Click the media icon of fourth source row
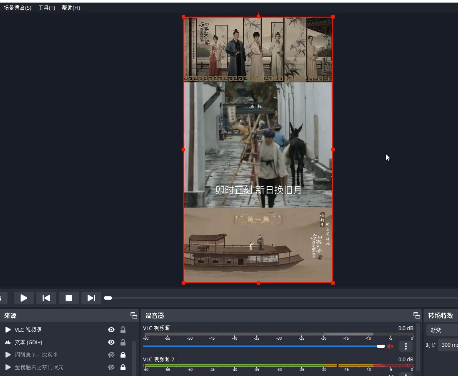 coord(8,367)
